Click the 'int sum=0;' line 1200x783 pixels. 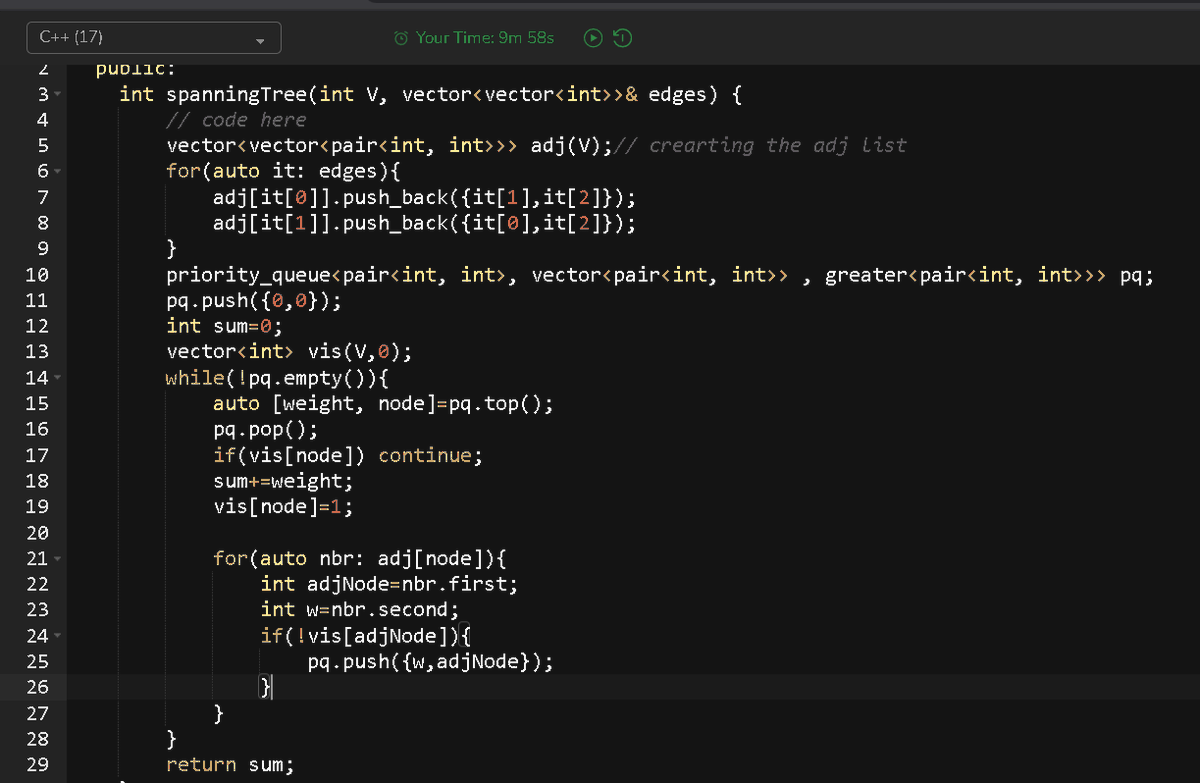224,326
